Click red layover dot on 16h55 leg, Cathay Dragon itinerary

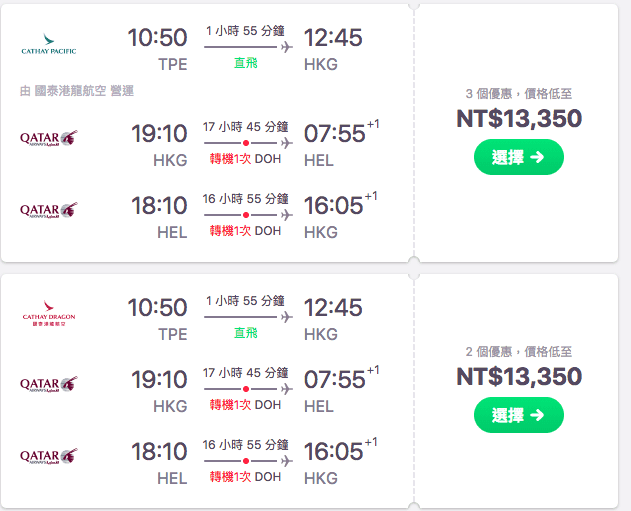[x=245, y=461]
